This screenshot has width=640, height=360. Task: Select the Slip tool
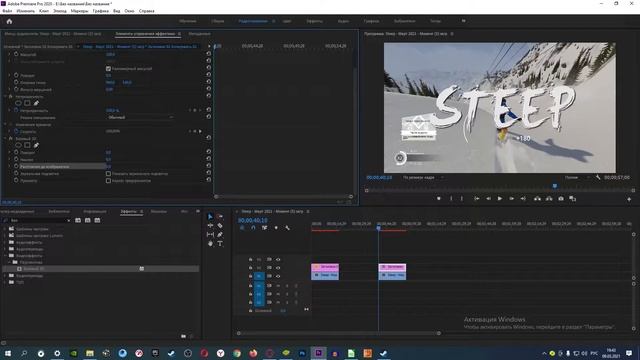210,234
